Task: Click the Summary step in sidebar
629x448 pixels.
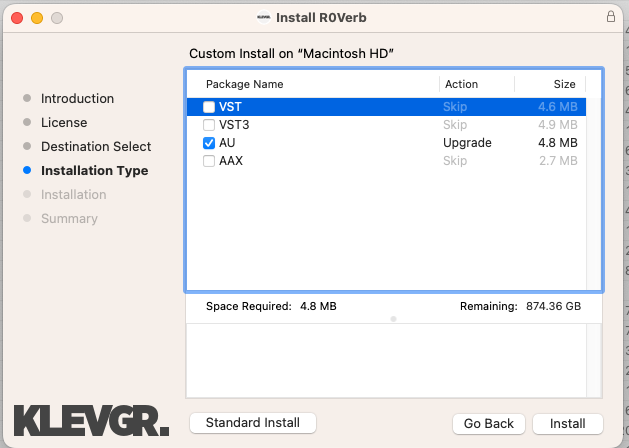Action: (69, 219)
